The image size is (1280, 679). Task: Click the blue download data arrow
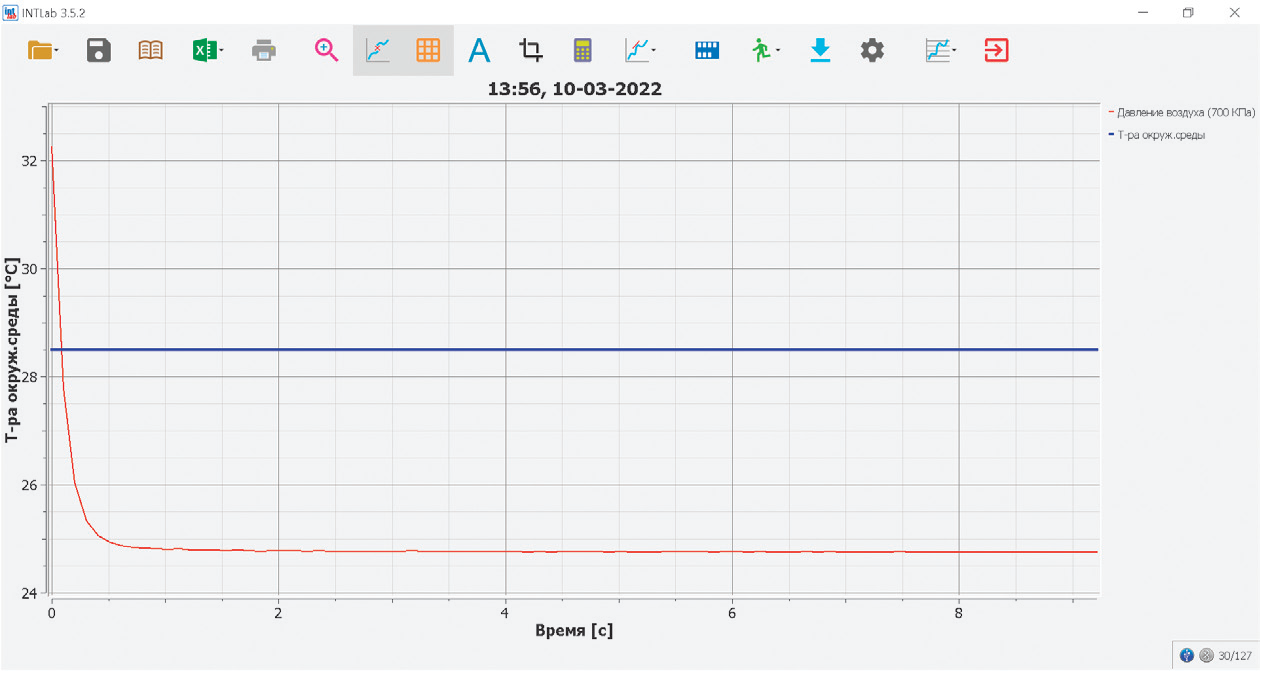click(x=820, y=50)
